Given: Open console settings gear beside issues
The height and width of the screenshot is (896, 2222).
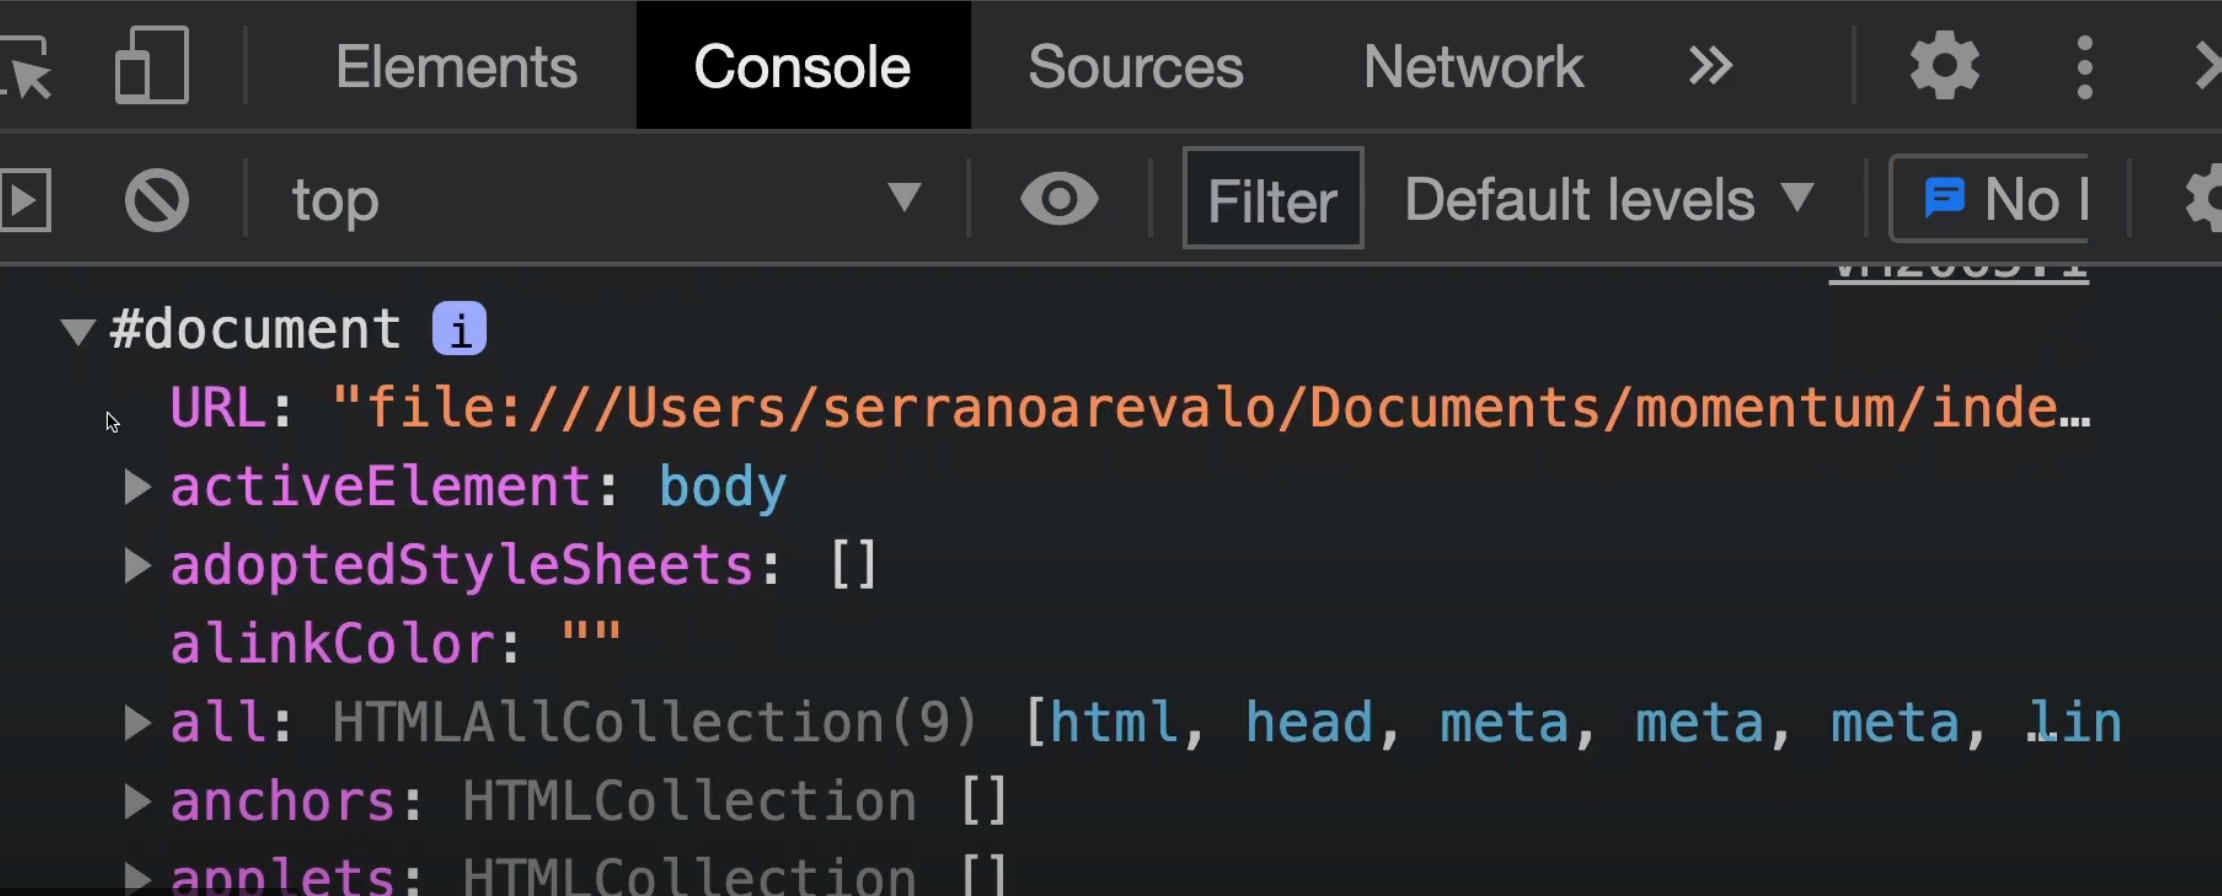Looking at the screenshot, I should [x=2204, y=198].
